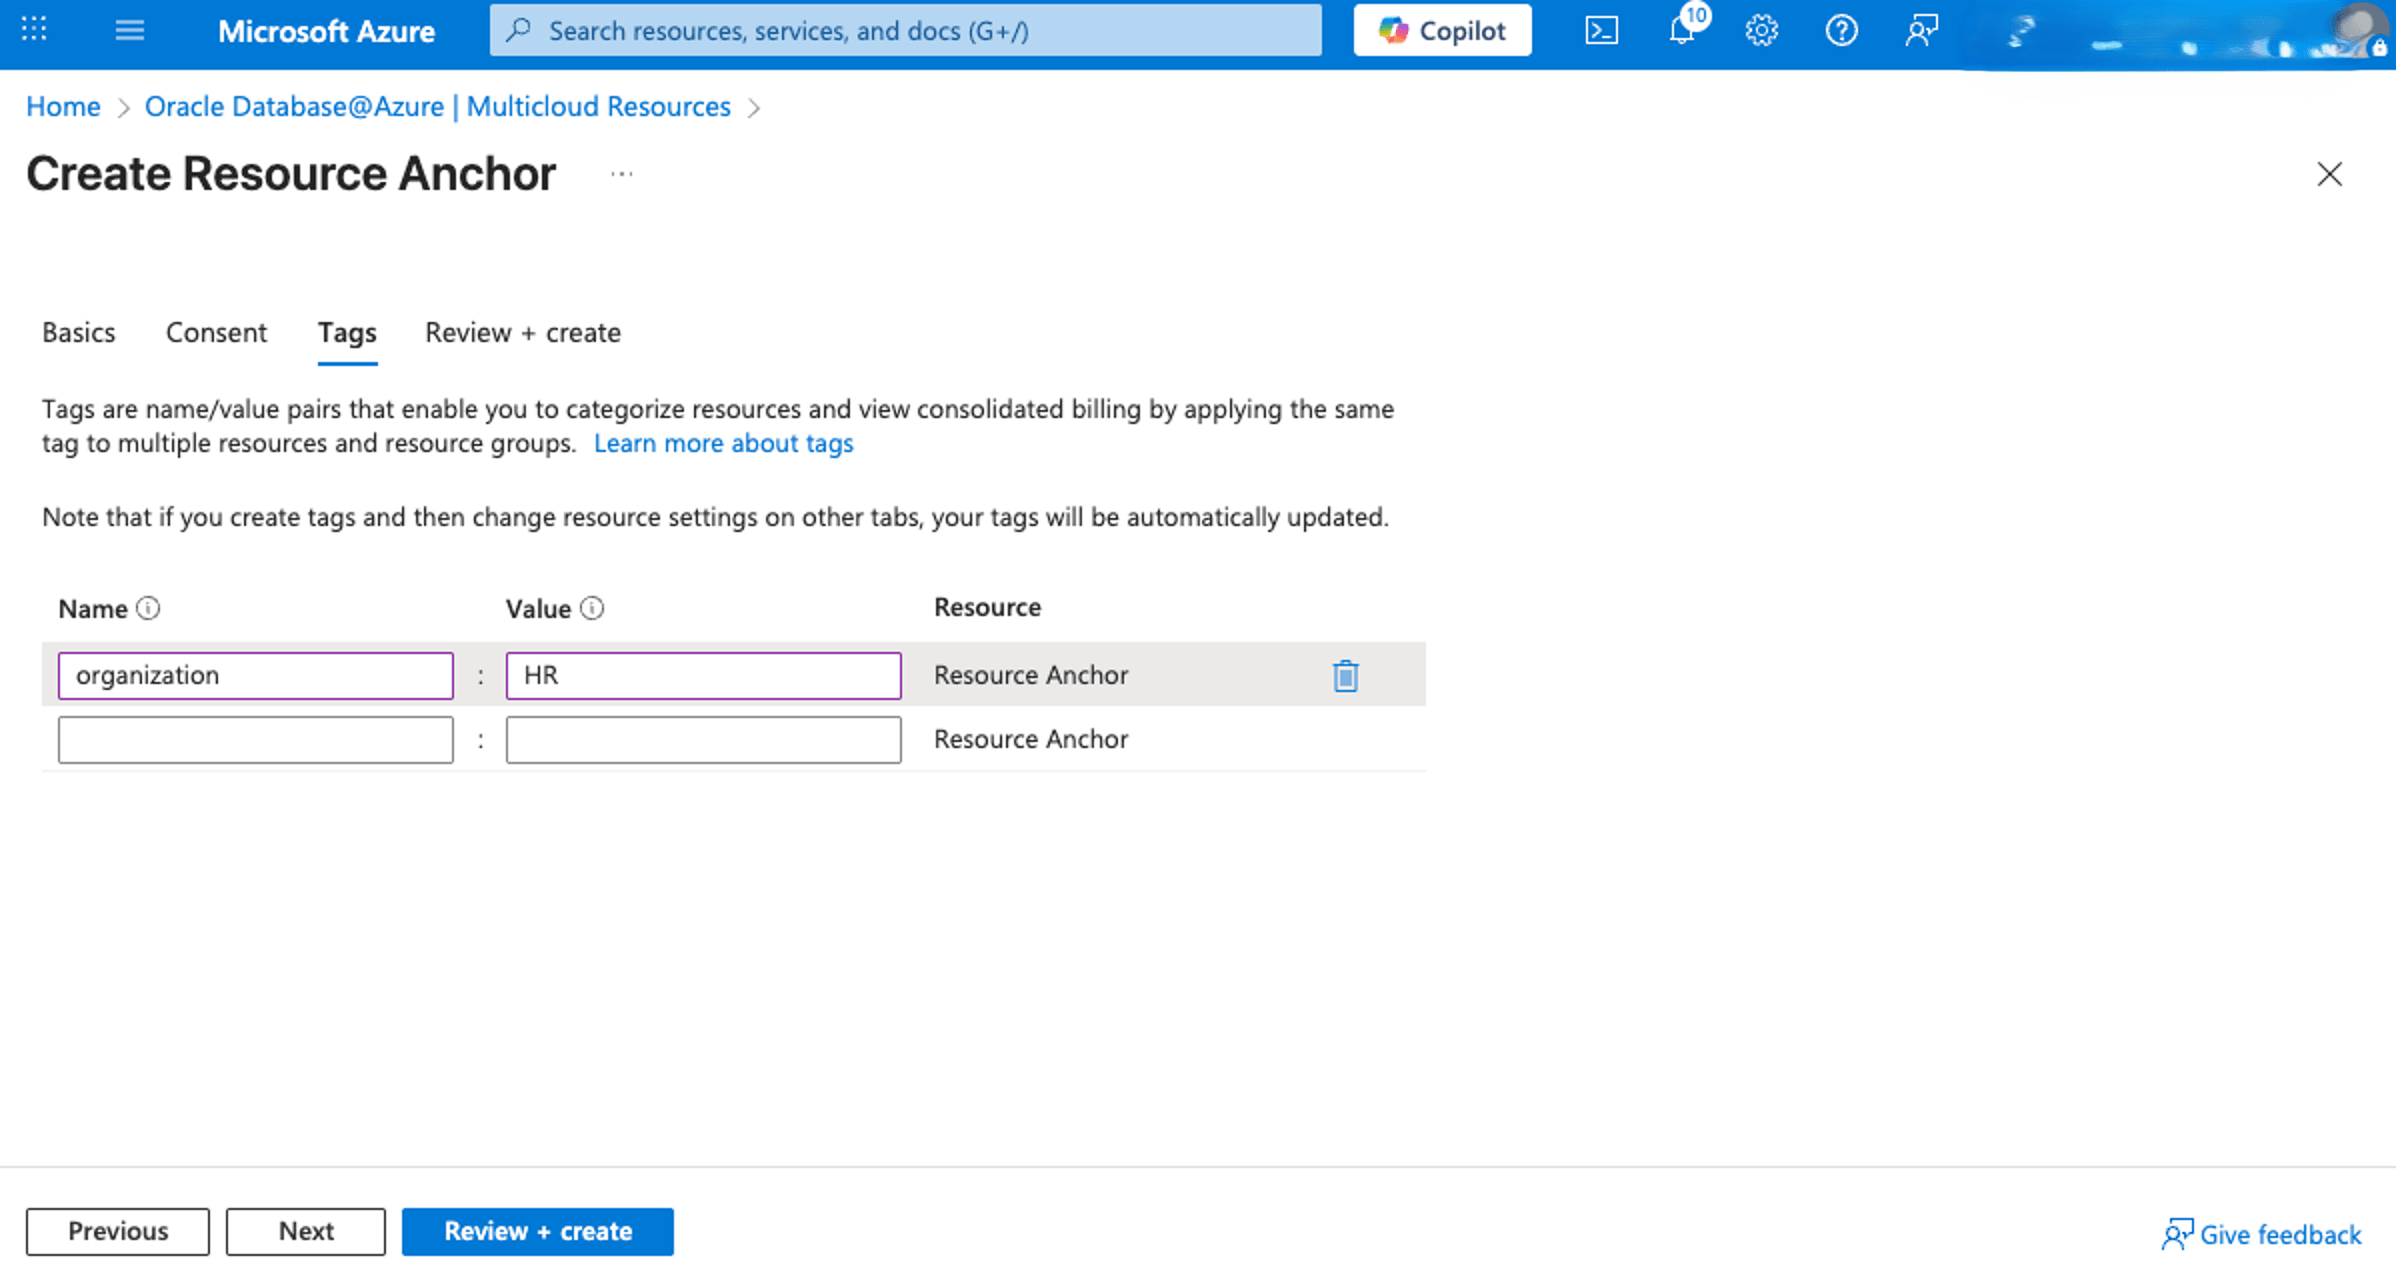Switch to the Basics tab
This screenshot has height=1286, width=2396.
(78, 333)
